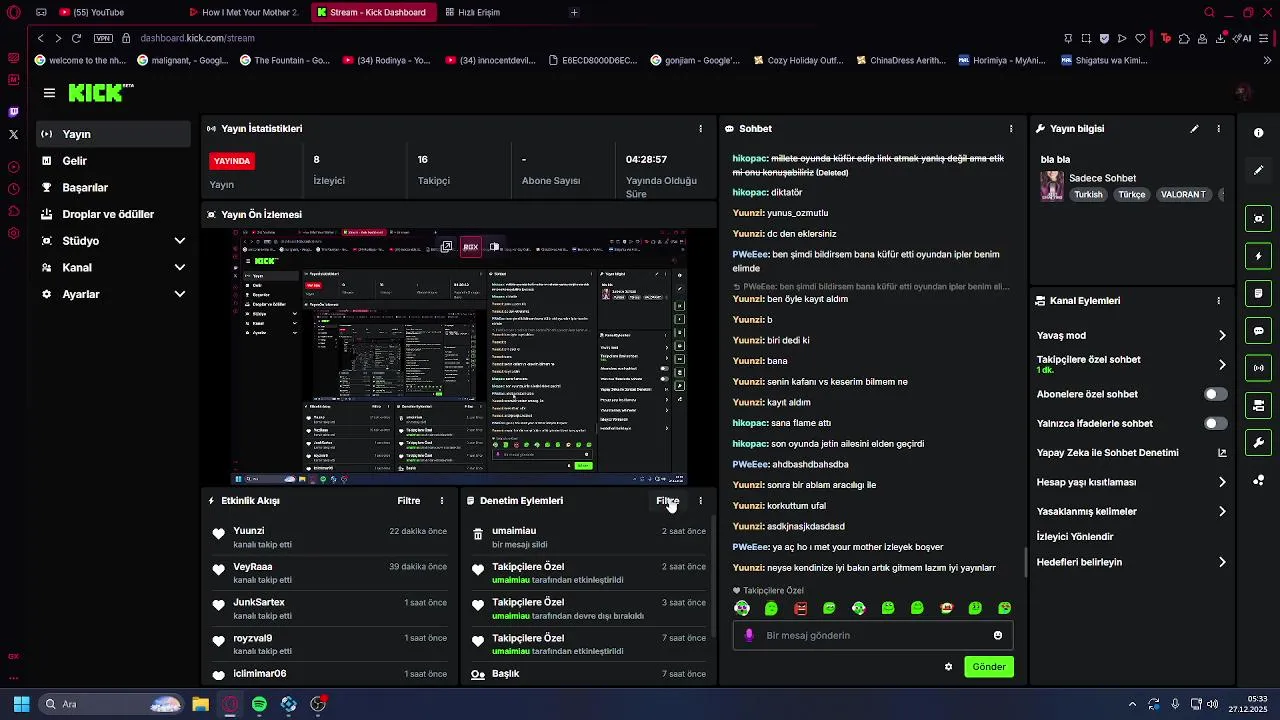
Task: Toggle the lightning bolt widget icon
Action: [1258, 256]
